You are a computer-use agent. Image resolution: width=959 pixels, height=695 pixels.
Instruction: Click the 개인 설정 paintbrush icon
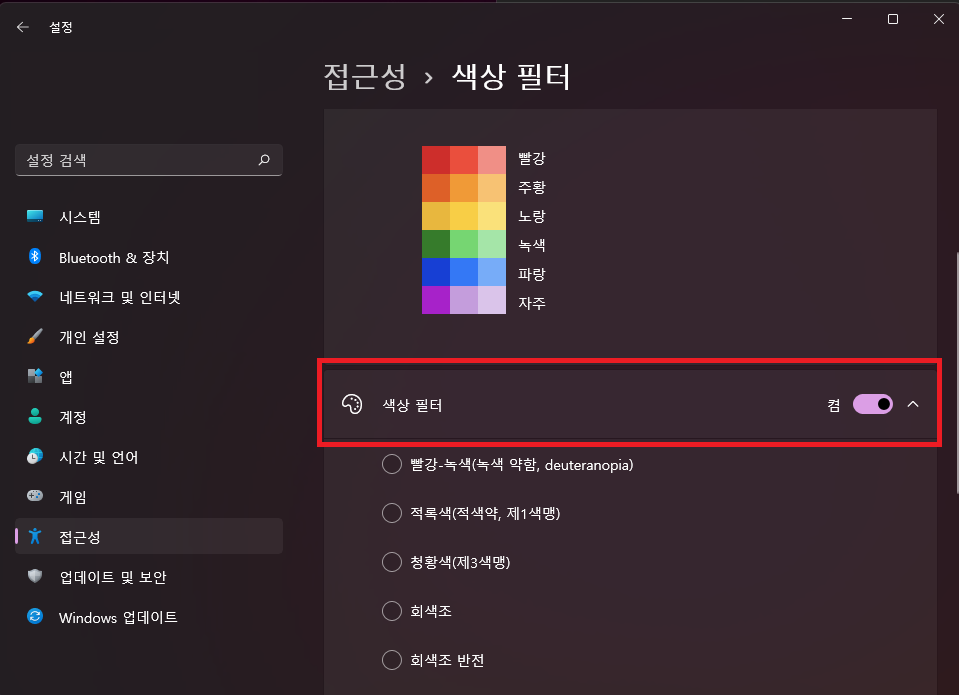click(35, 336)
